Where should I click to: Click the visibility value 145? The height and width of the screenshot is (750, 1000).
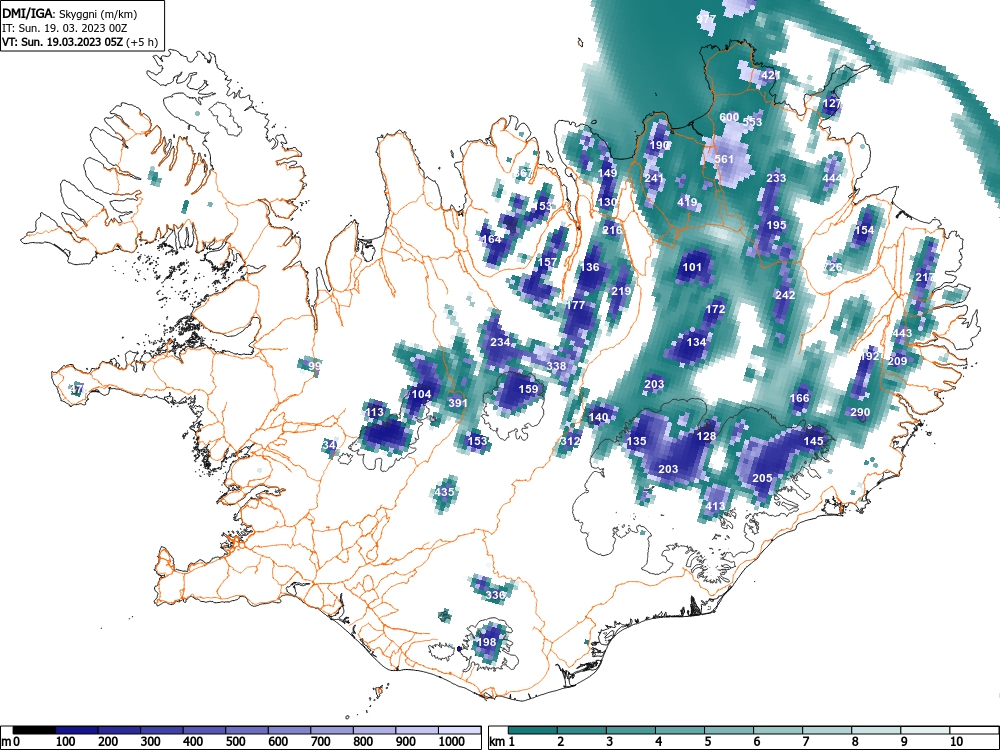[814, 441]
